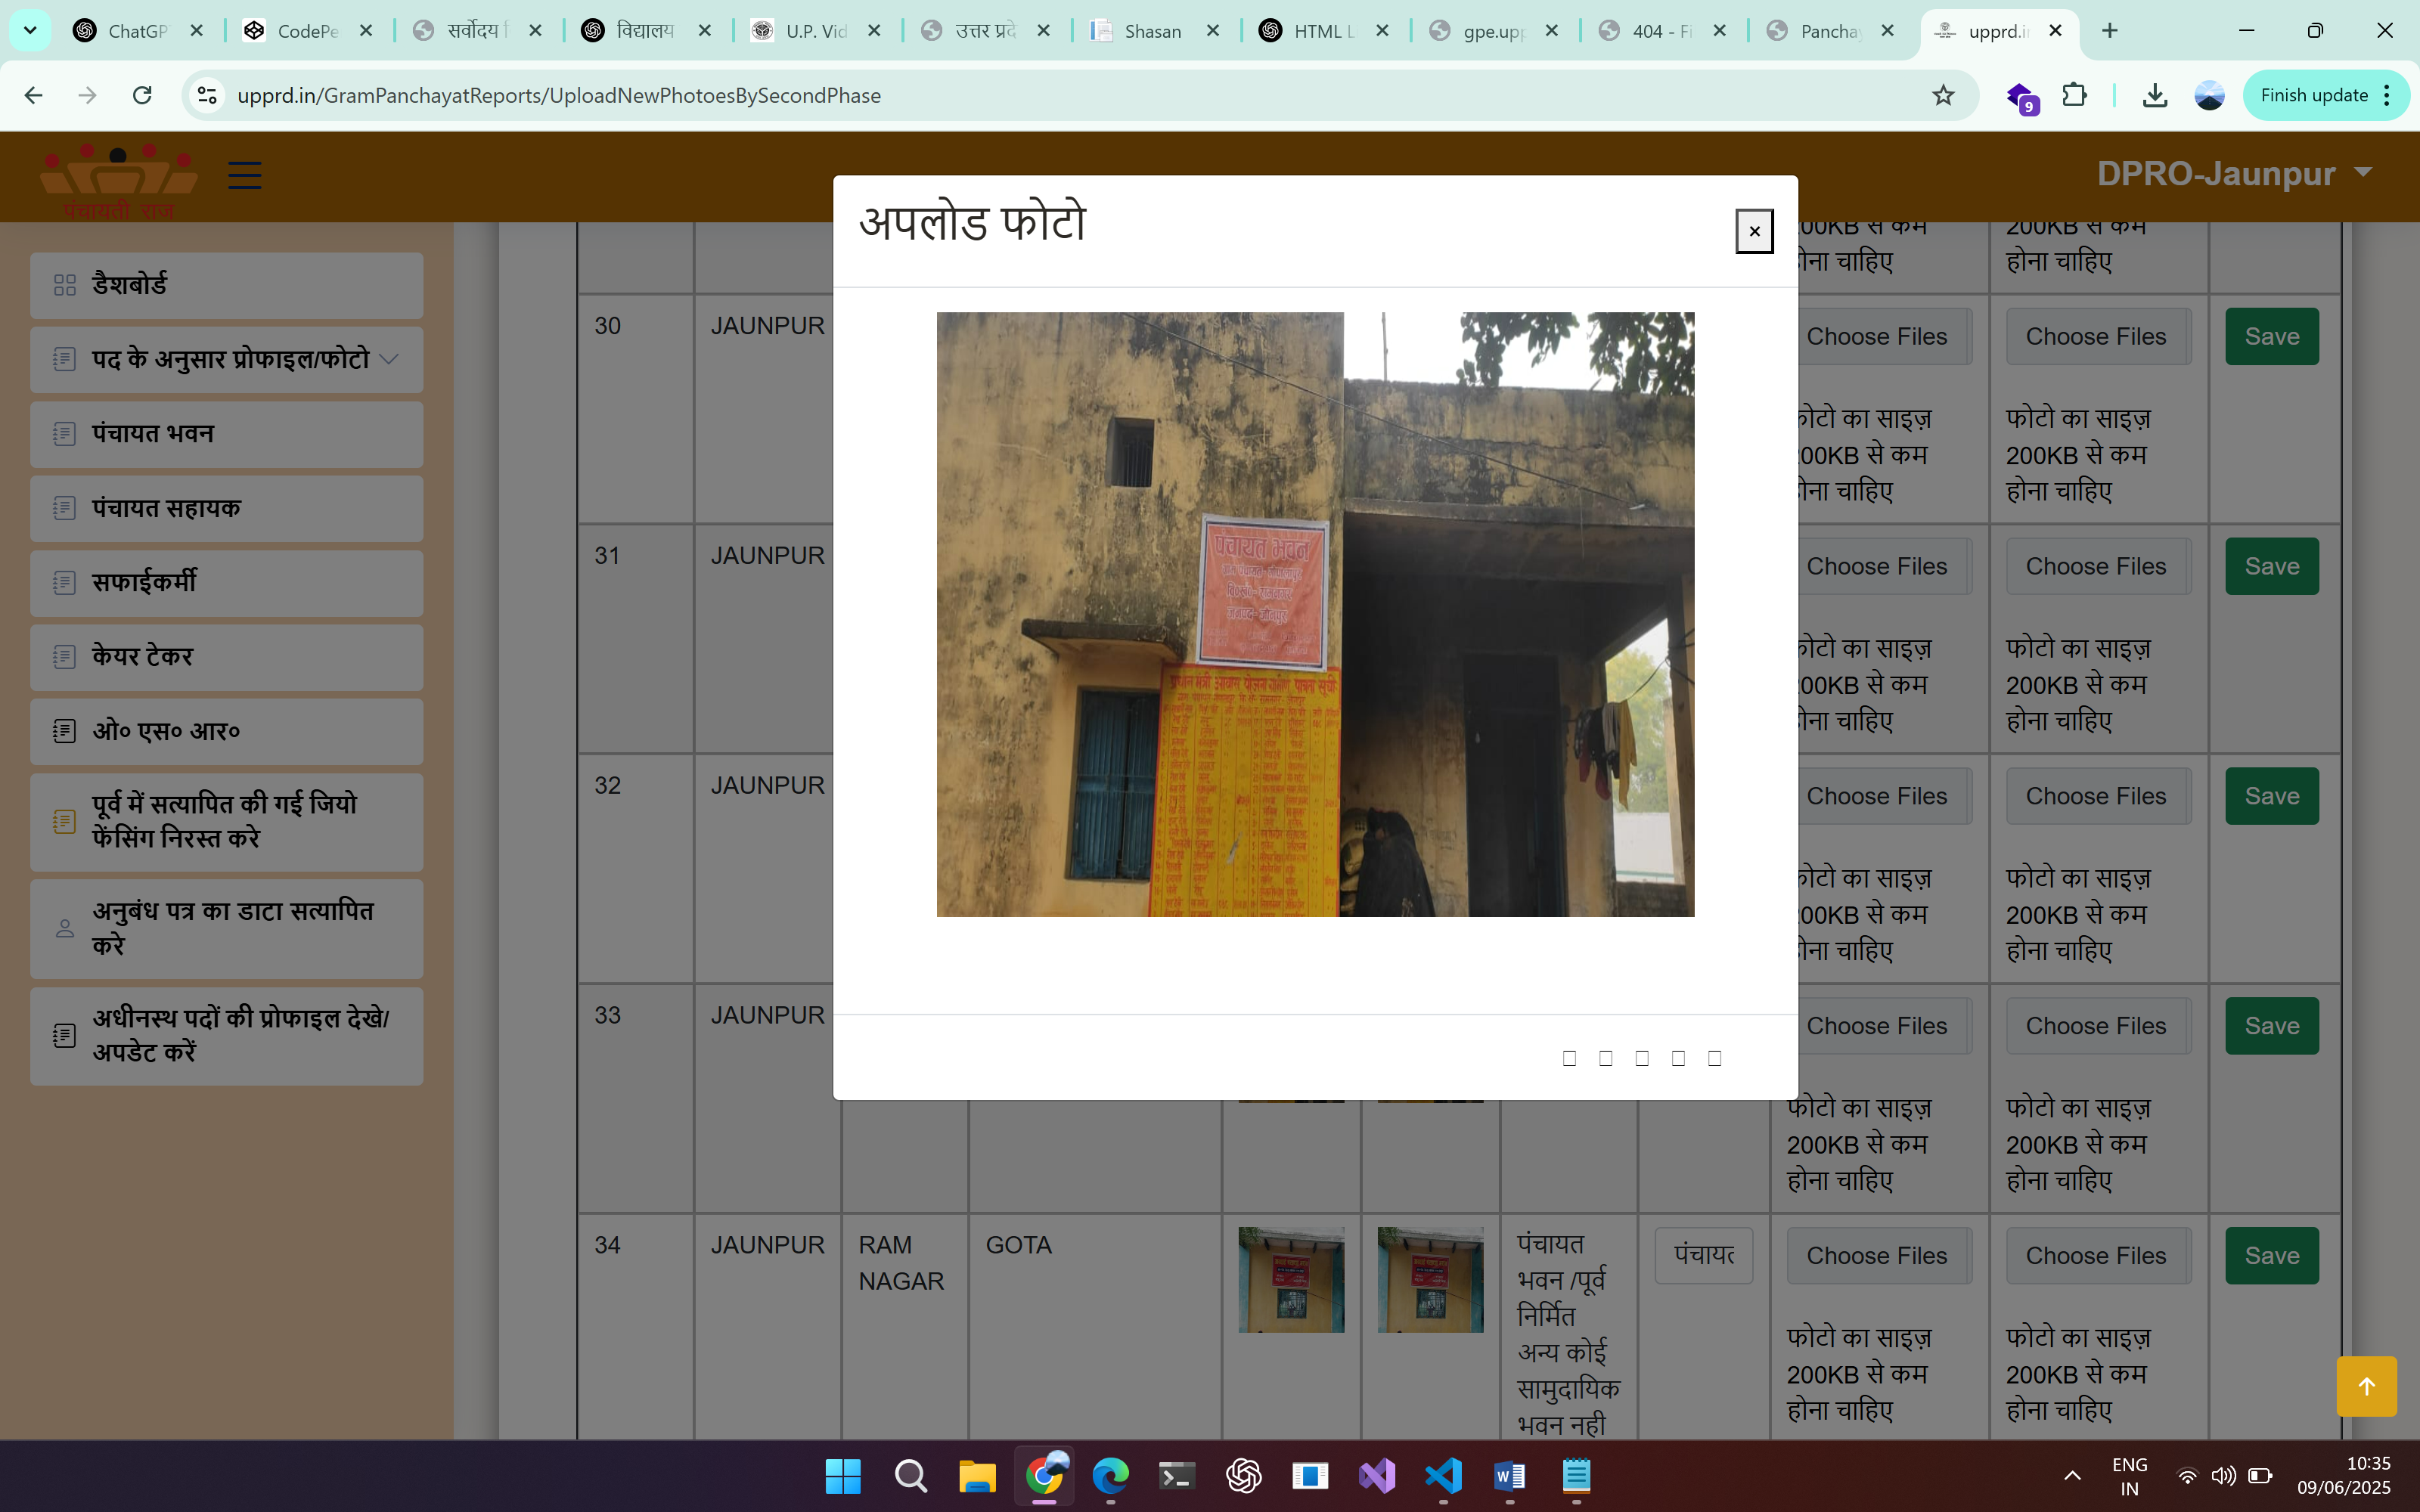The image size is (2420, 1512).
Task: Switch to the Shasan browser tab
Action: click(1151, 31)
